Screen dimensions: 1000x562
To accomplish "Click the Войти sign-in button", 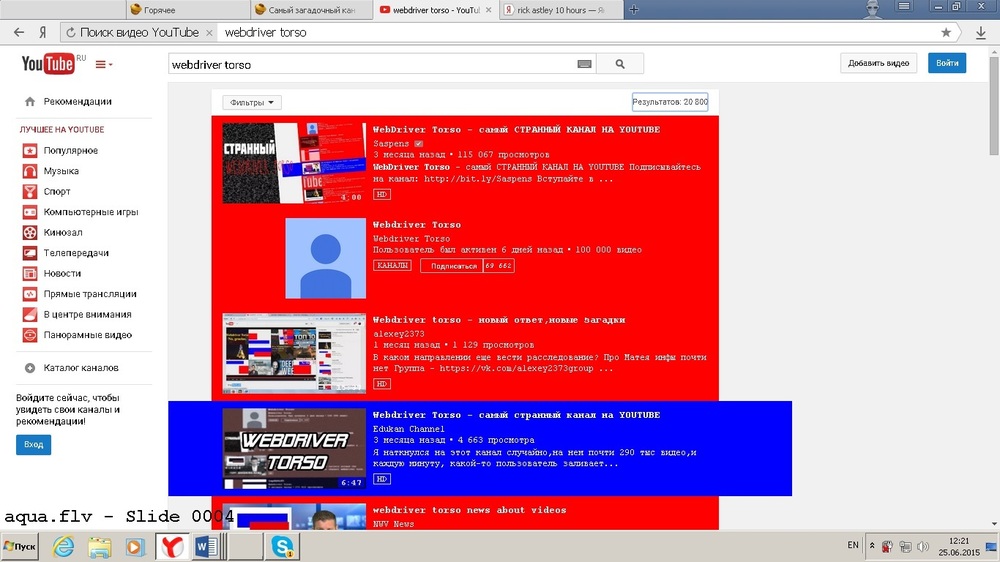I will coord(947,63).
